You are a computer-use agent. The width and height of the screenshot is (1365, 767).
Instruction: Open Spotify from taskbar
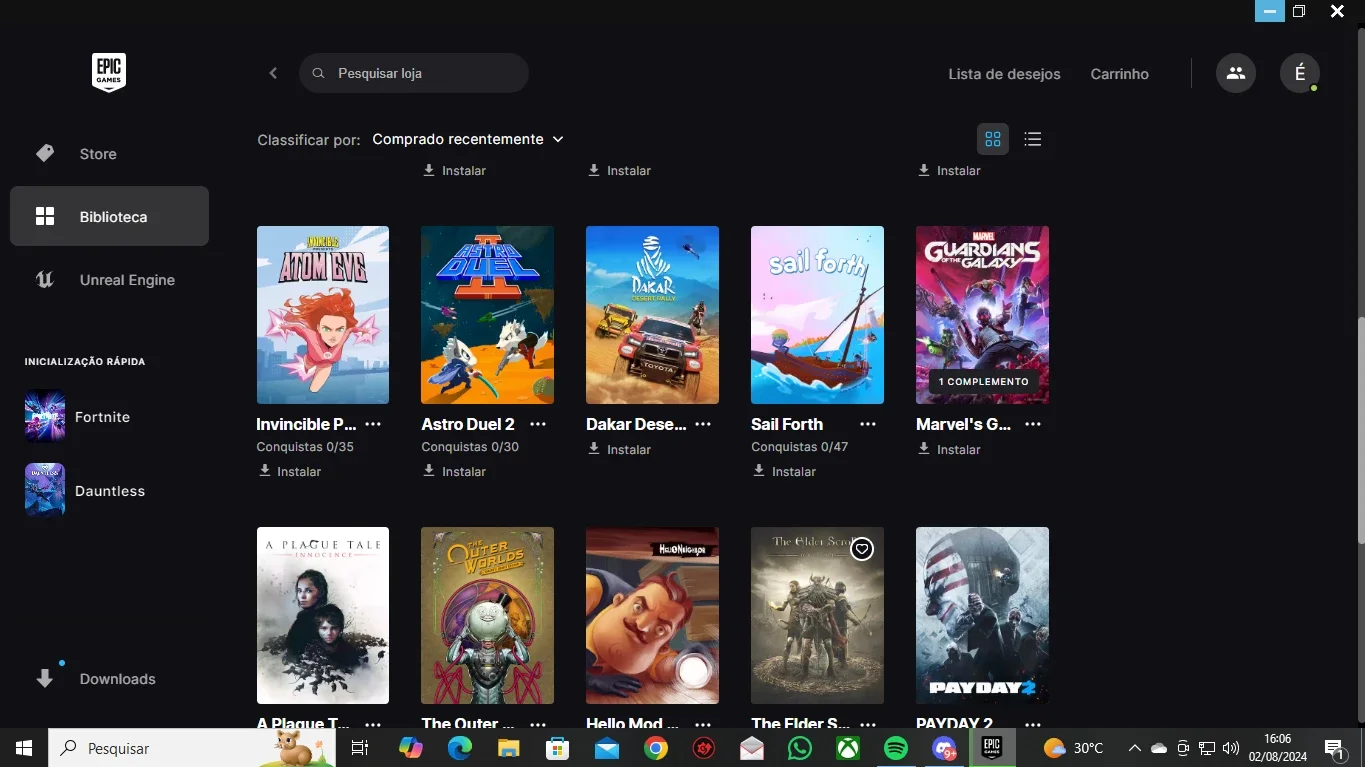pos(896,748)
